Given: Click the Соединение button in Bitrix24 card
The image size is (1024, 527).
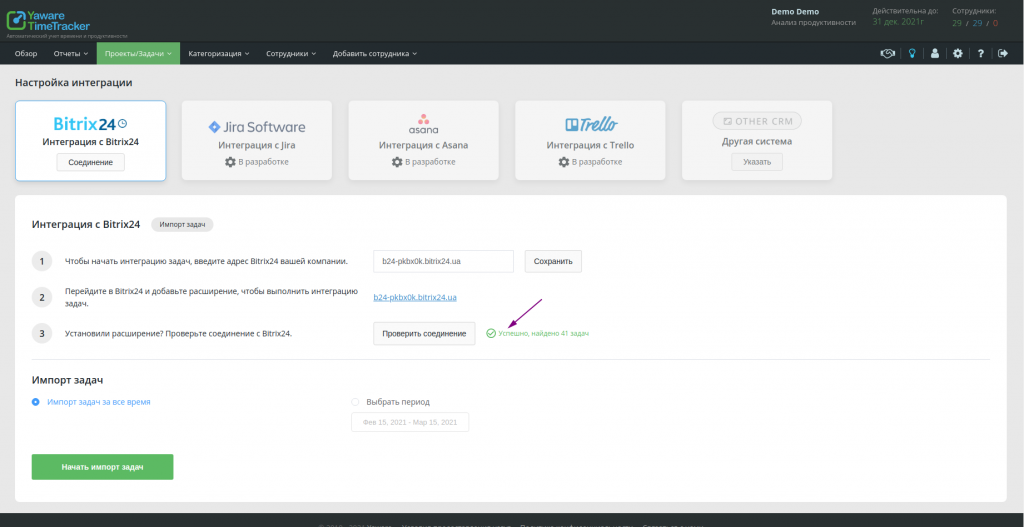Looking at the screenshot, I should (x=91, y=162).
